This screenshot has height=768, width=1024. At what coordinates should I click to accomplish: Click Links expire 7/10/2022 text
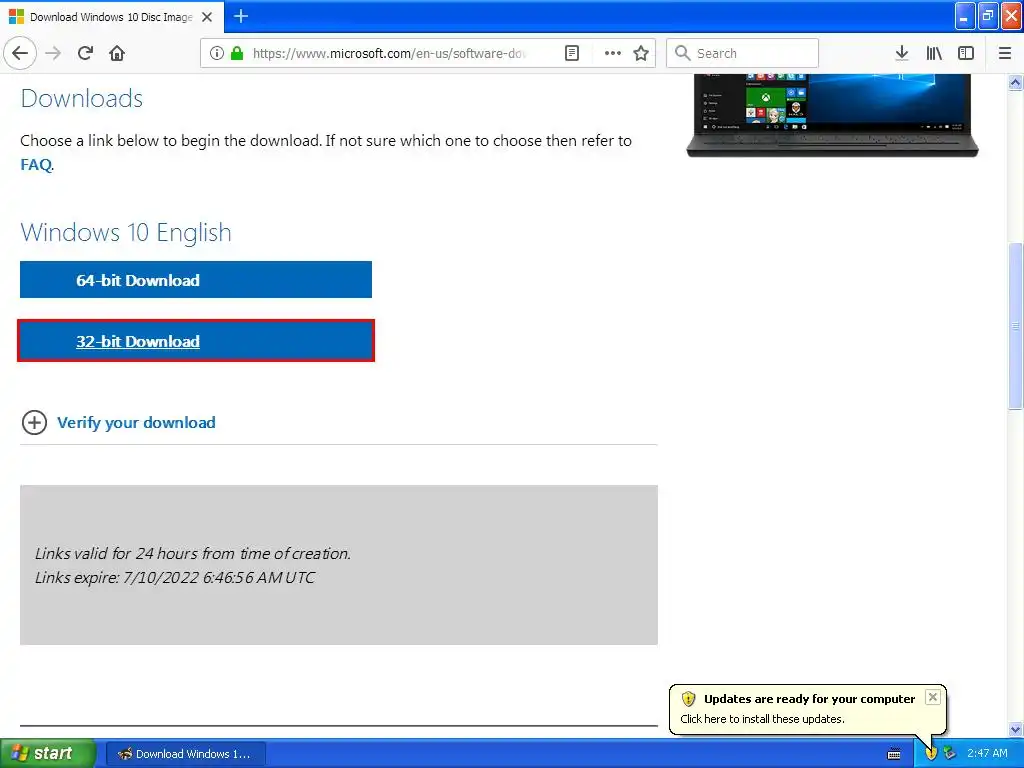click(x=175, y=577)
